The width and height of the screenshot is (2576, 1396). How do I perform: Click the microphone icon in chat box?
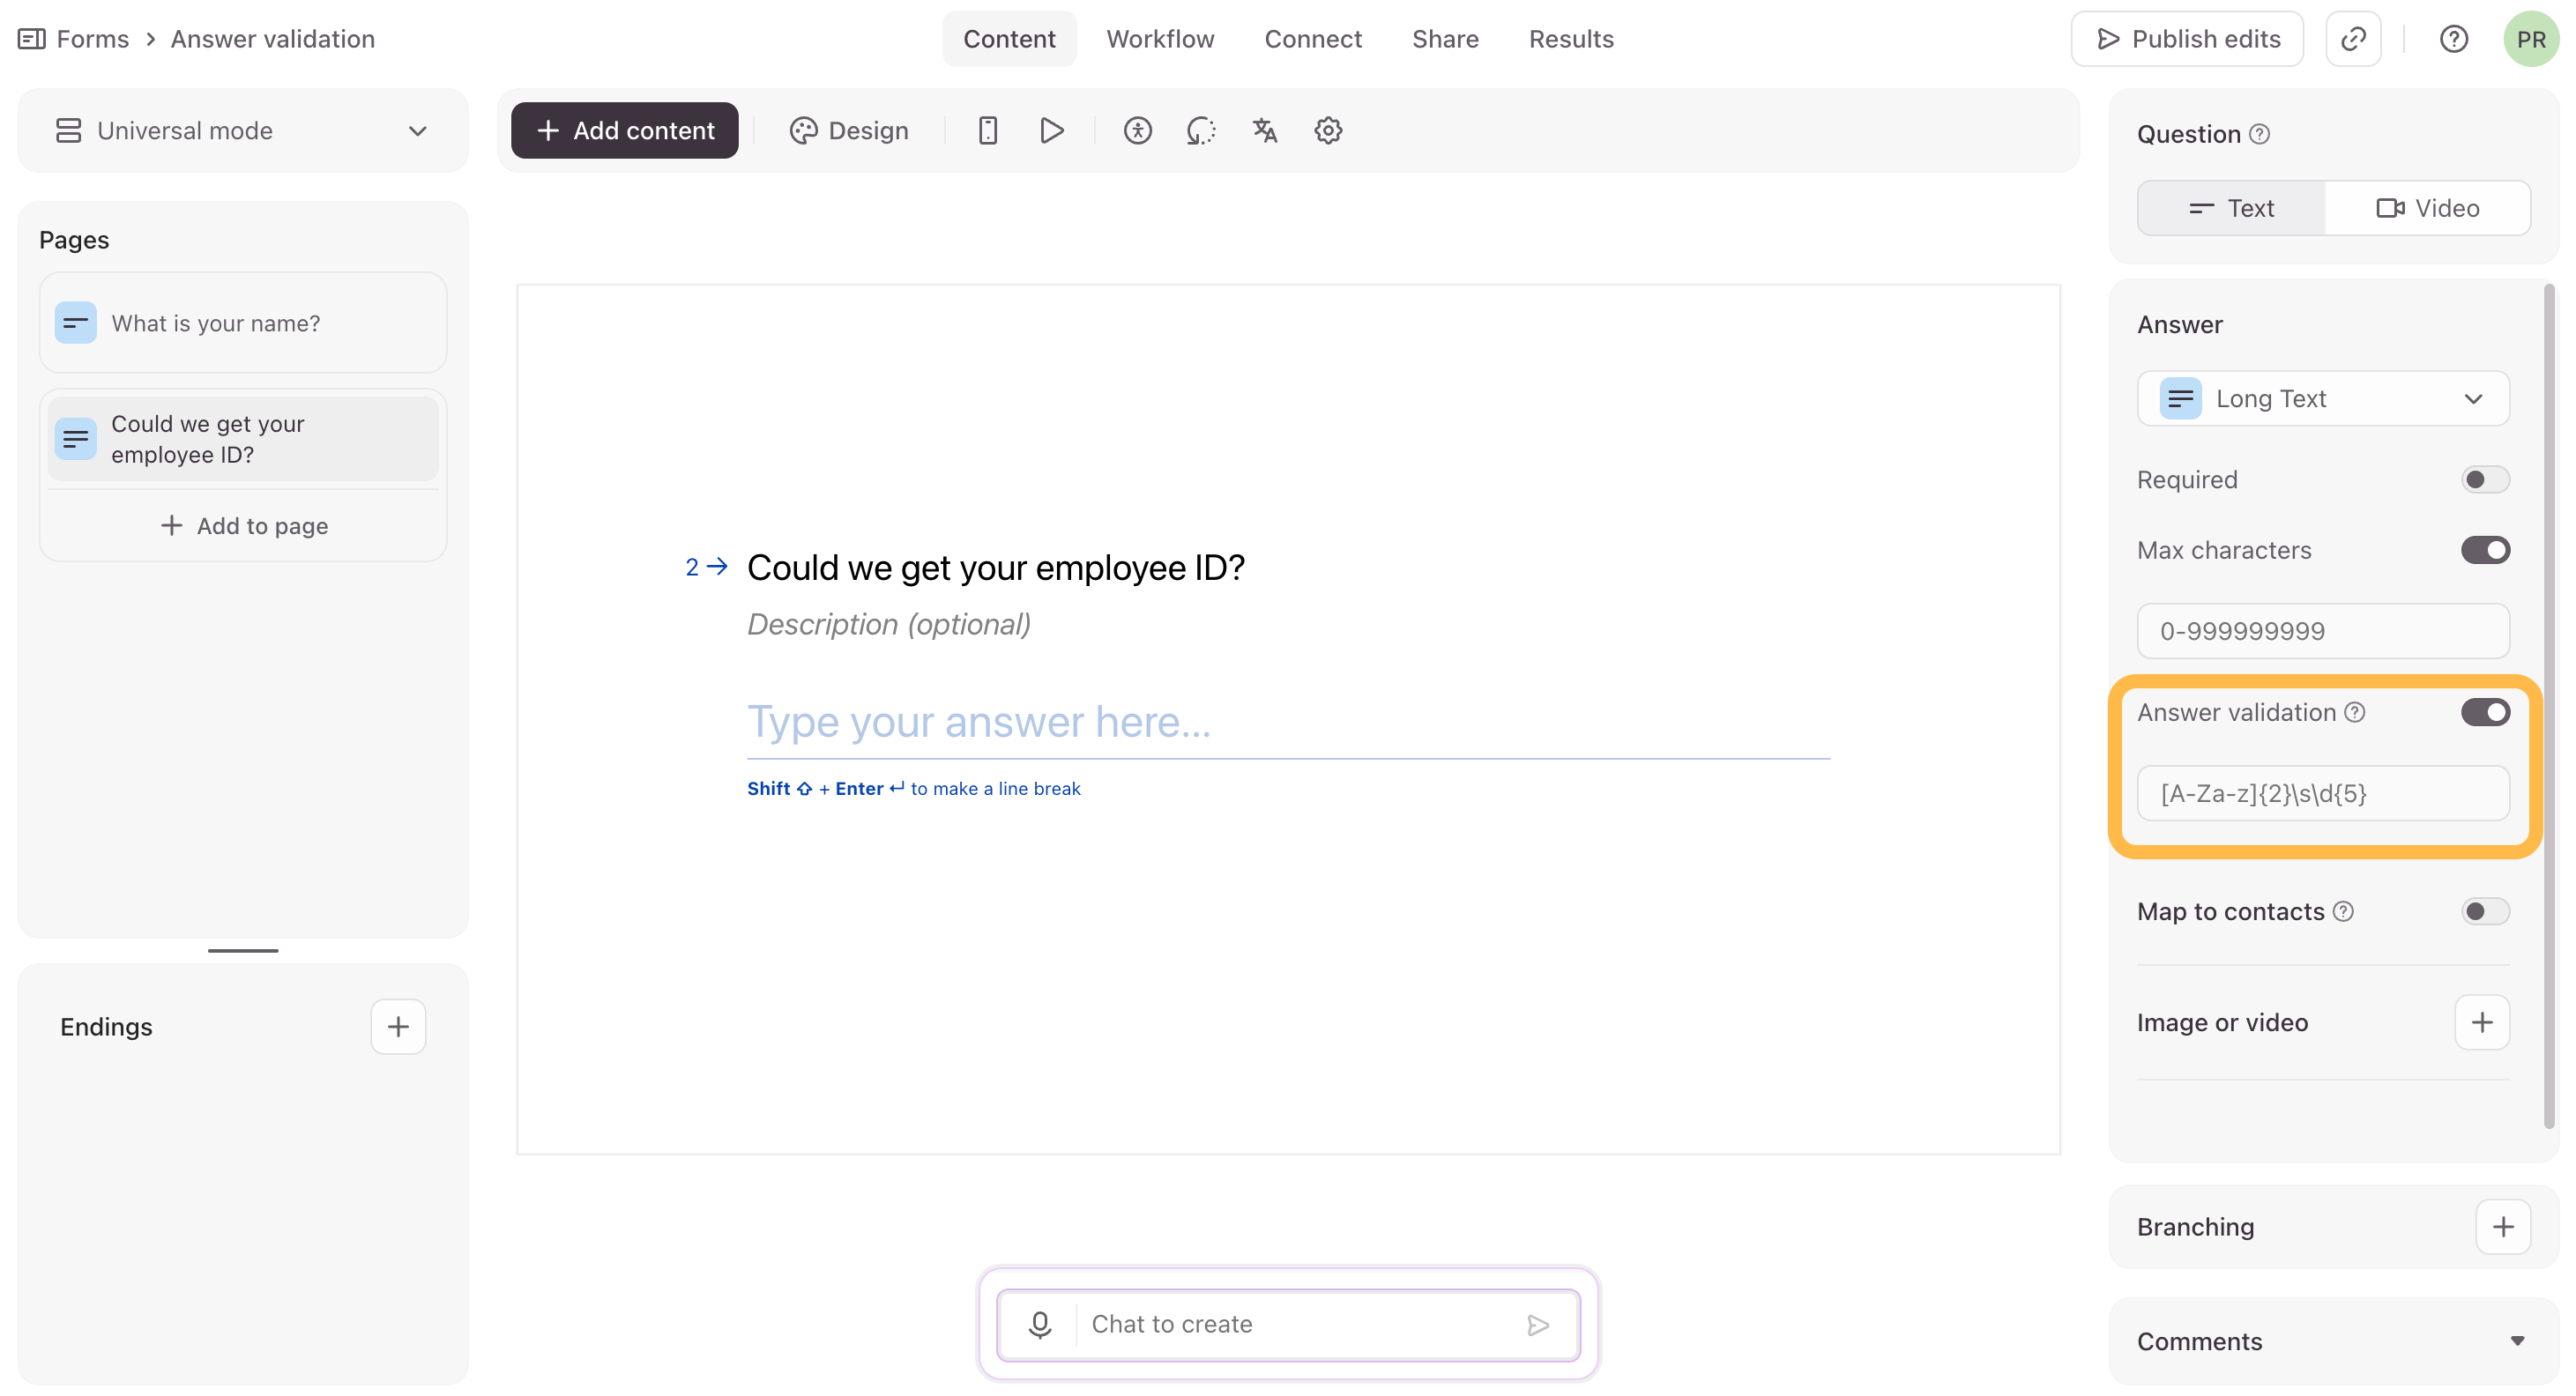click(1040, 1324)
